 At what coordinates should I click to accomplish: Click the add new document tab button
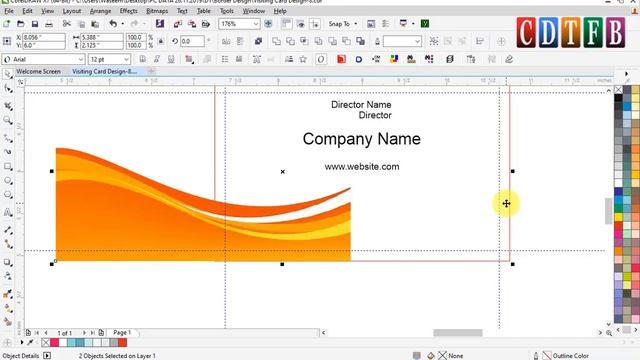coord(151,71)
